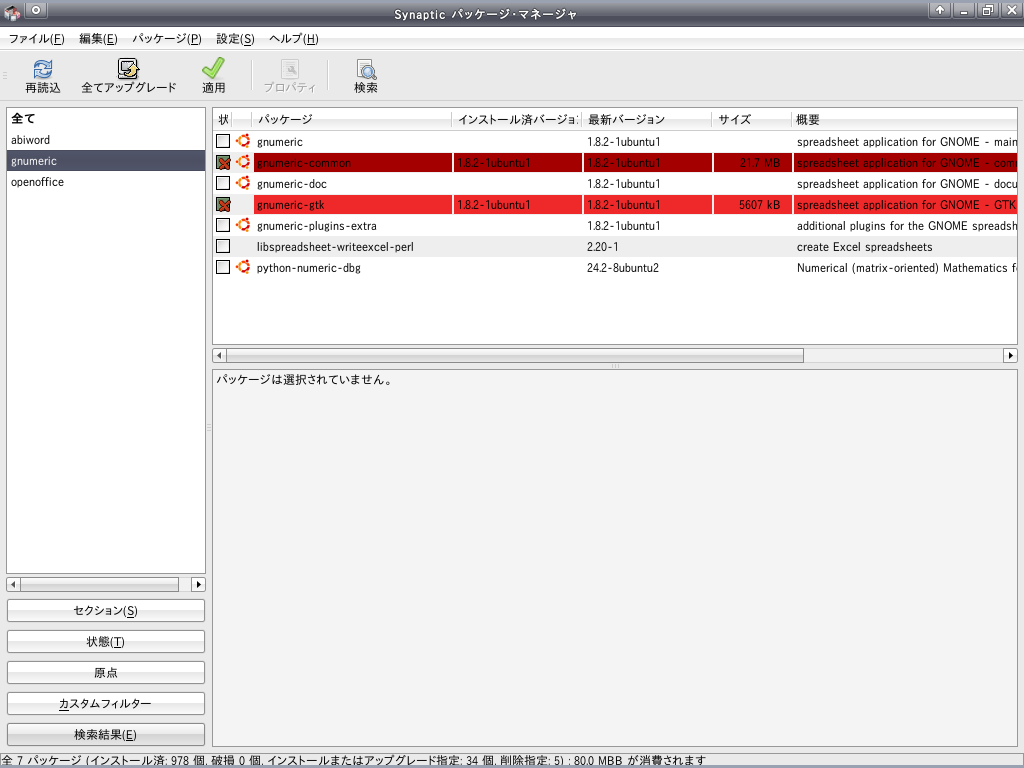
Task: Click the Reload (再読込) toolbar icon
Action: 42,69
